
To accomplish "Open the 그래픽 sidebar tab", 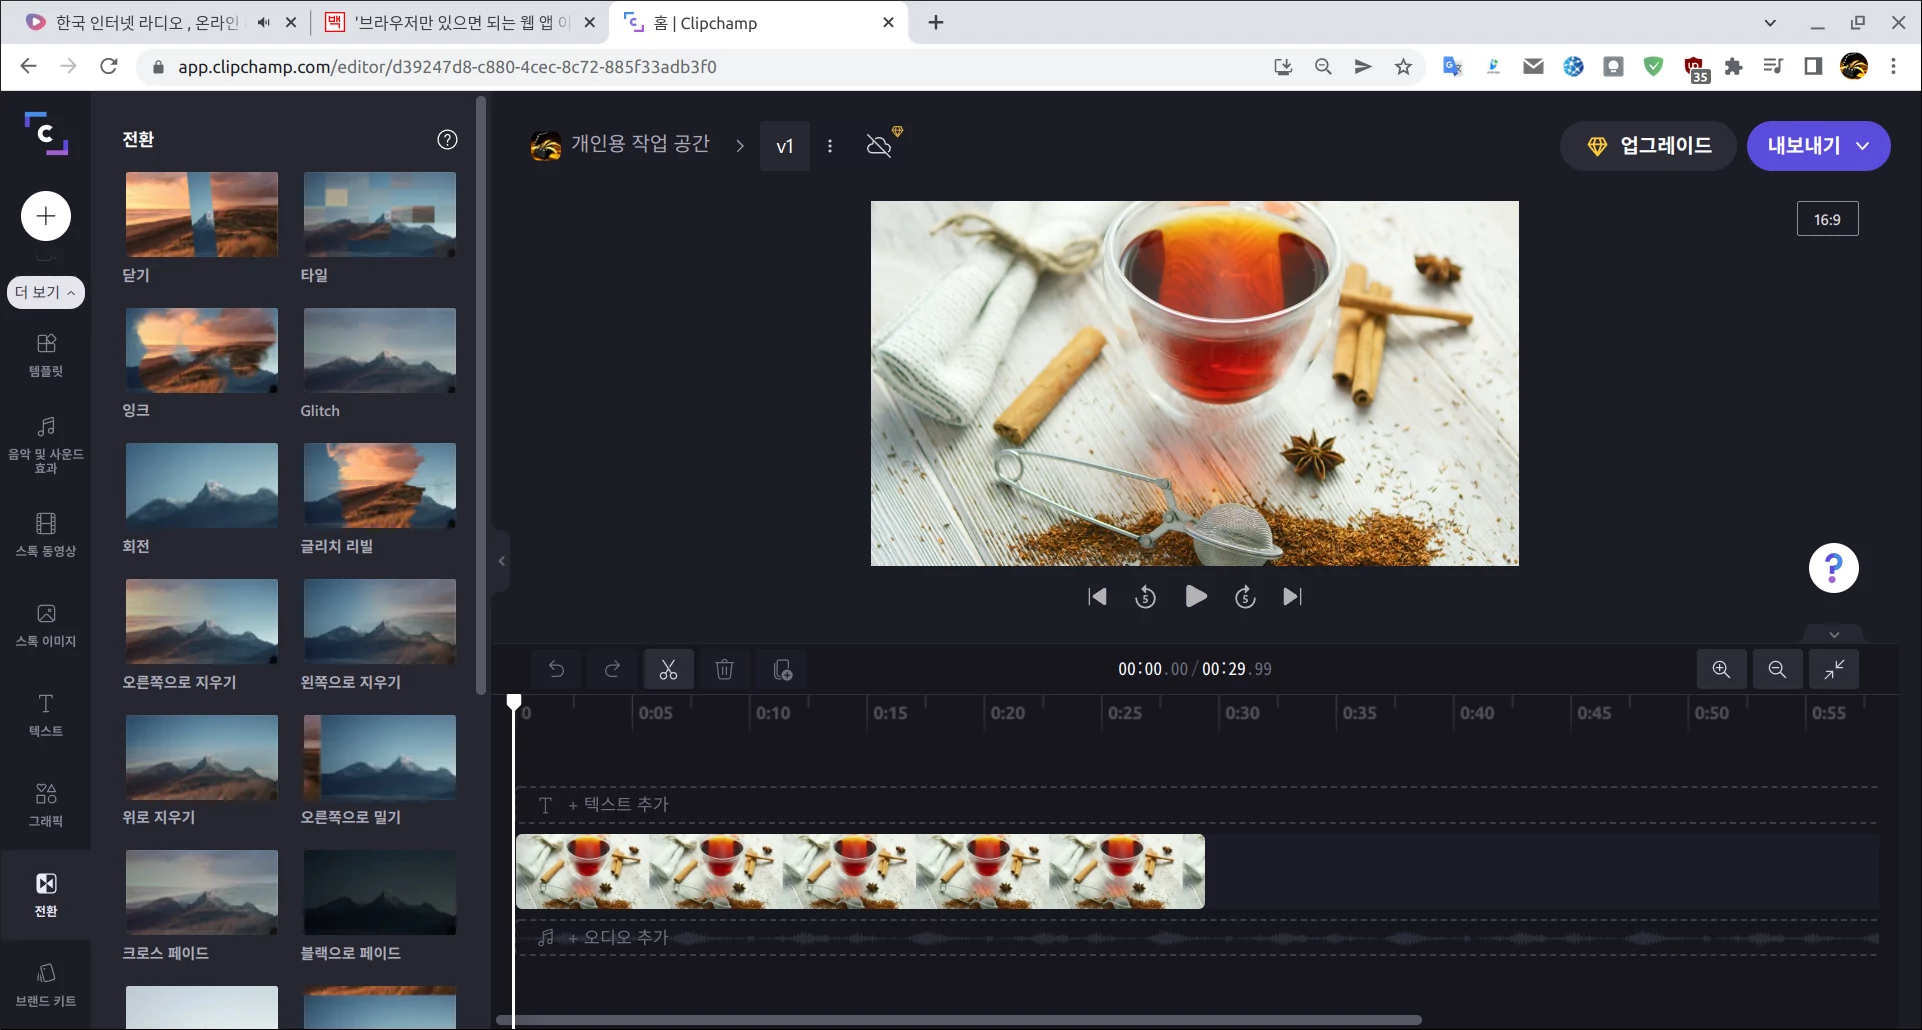I will pos(46,805).
